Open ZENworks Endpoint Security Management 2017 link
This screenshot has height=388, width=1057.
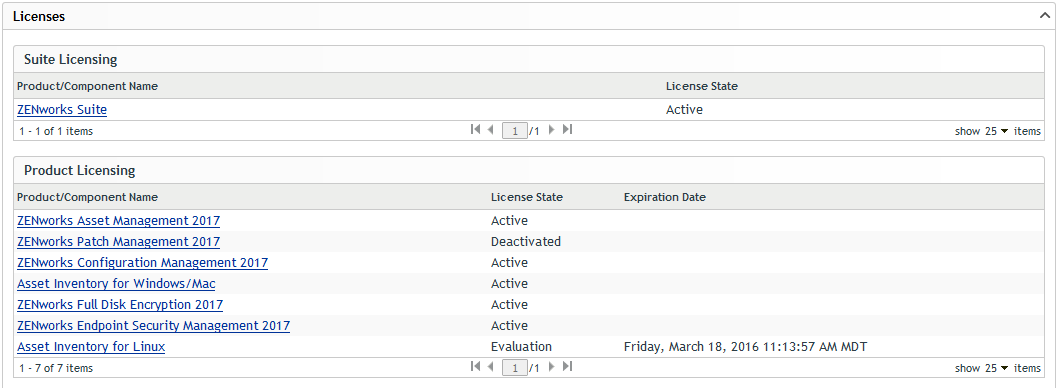(x=154, y=325)
